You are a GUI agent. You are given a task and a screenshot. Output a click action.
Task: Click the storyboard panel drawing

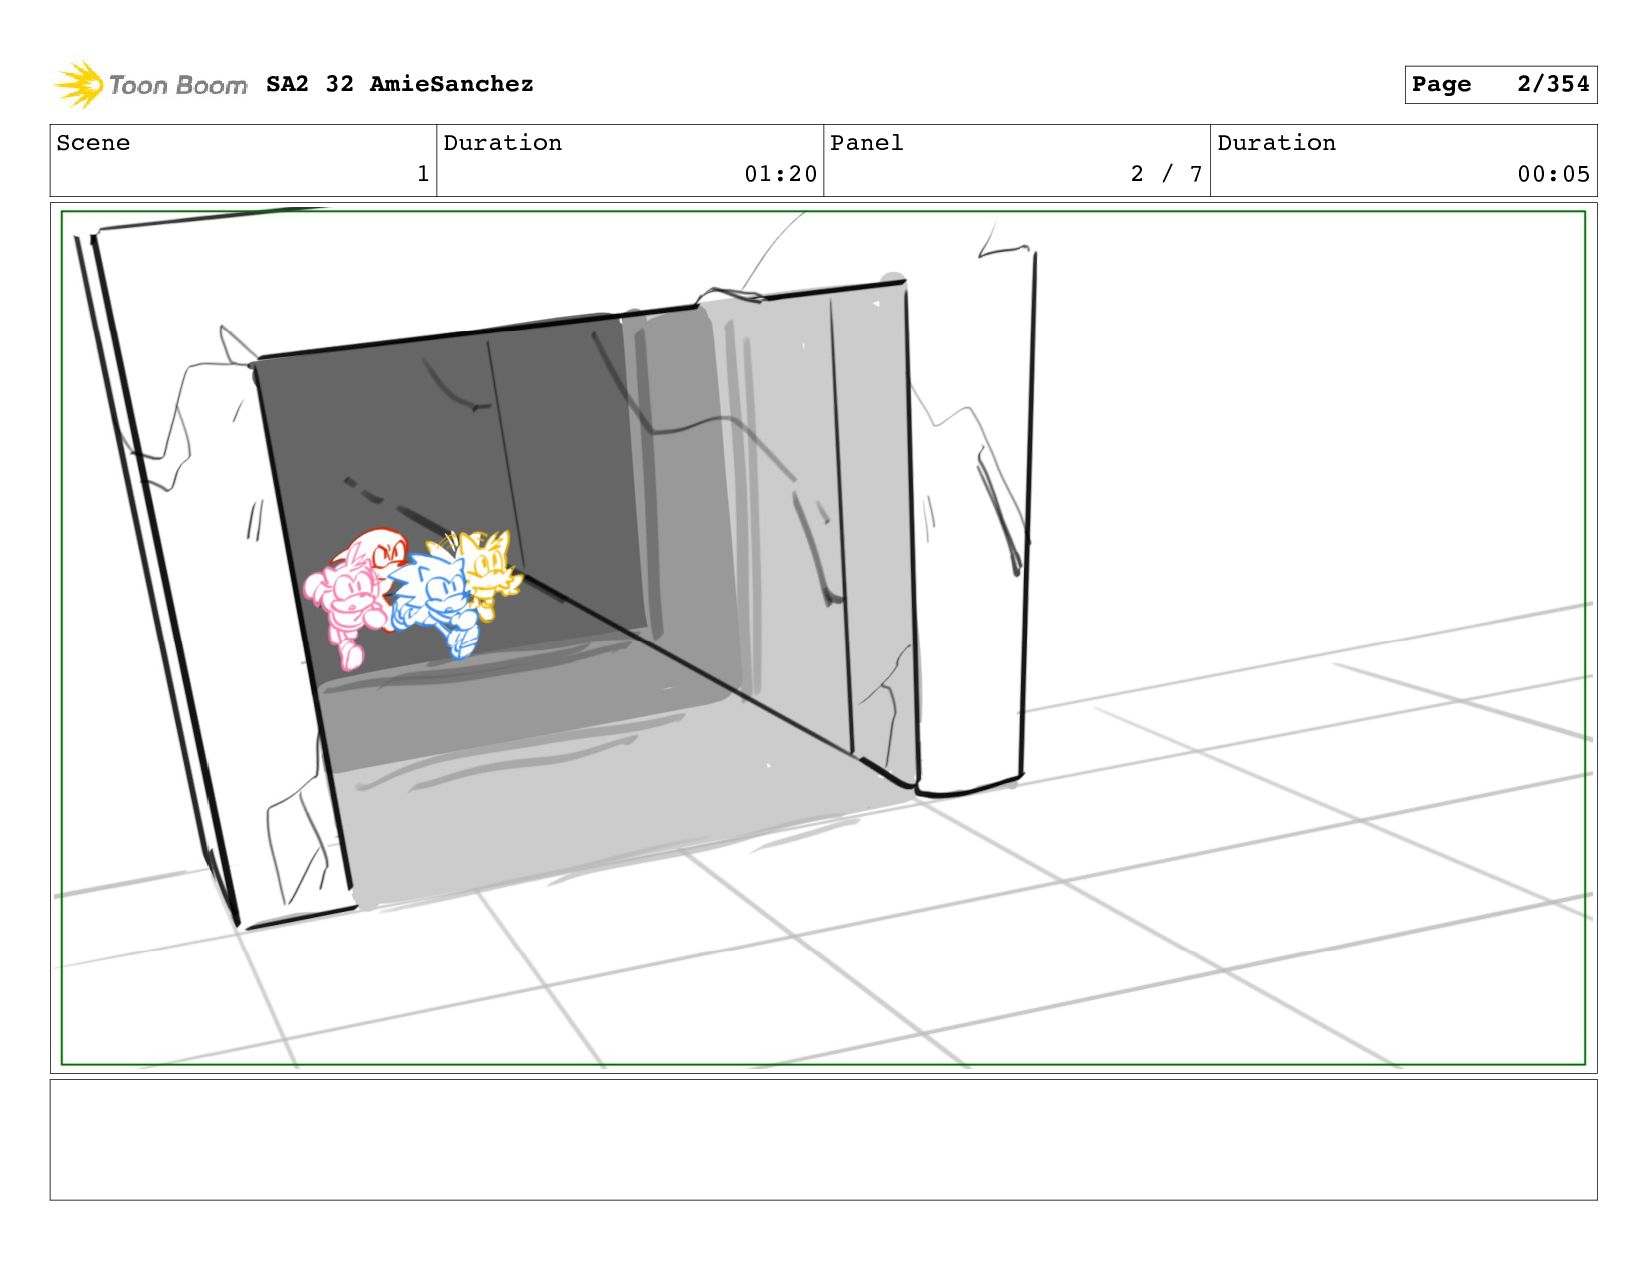coord(823,638)
